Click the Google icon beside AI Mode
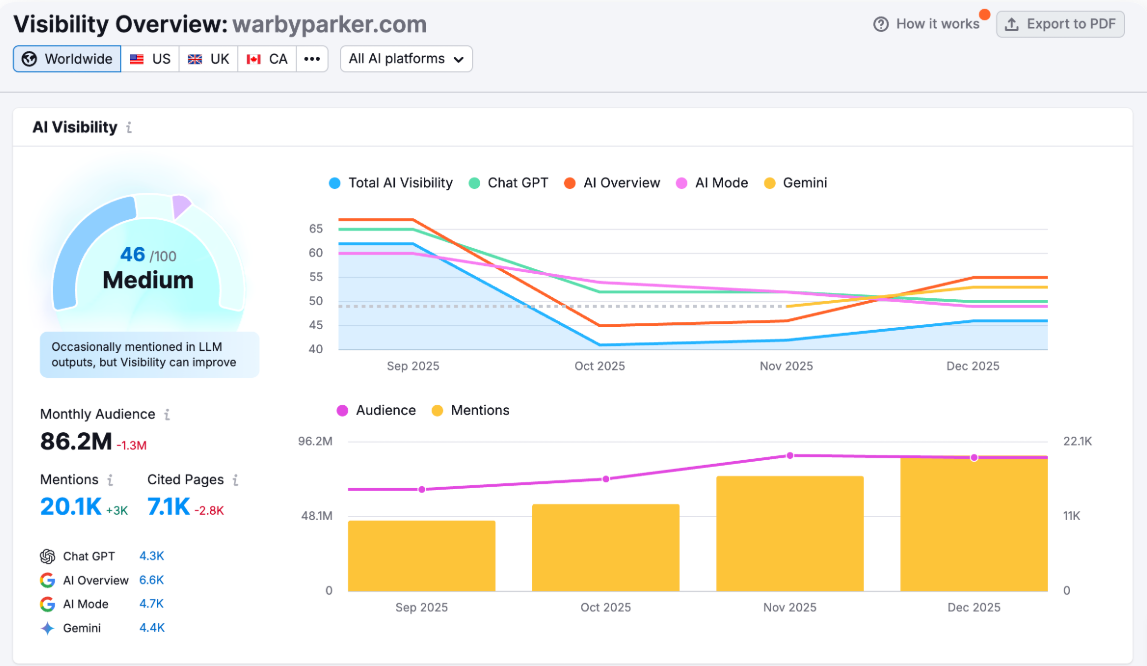 [46, 603]
